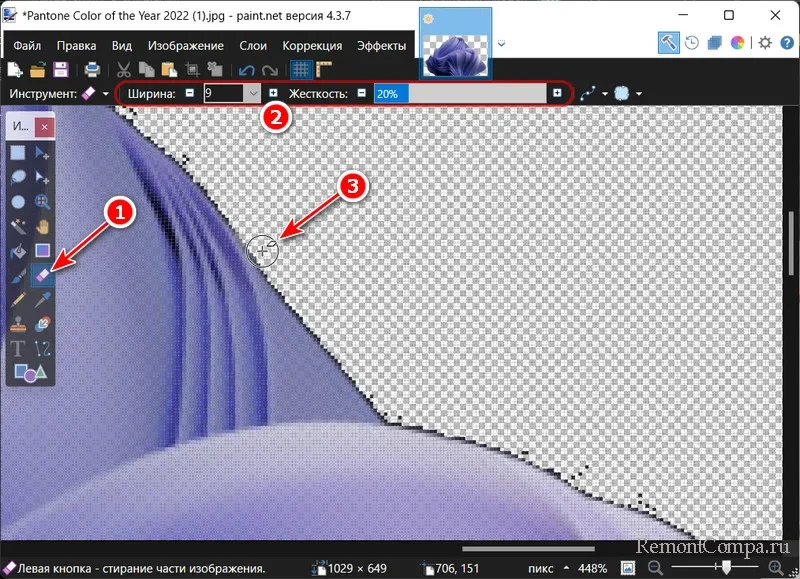Close the Tools floating panel

(x=45, y=127)
